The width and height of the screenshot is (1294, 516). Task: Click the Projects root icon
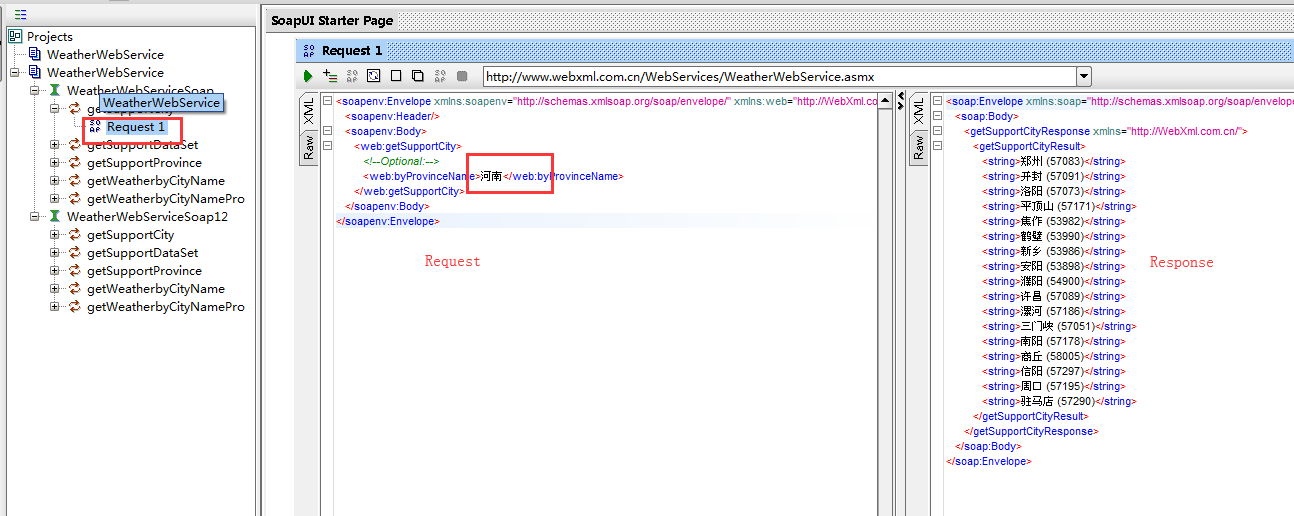click(15, 36)
